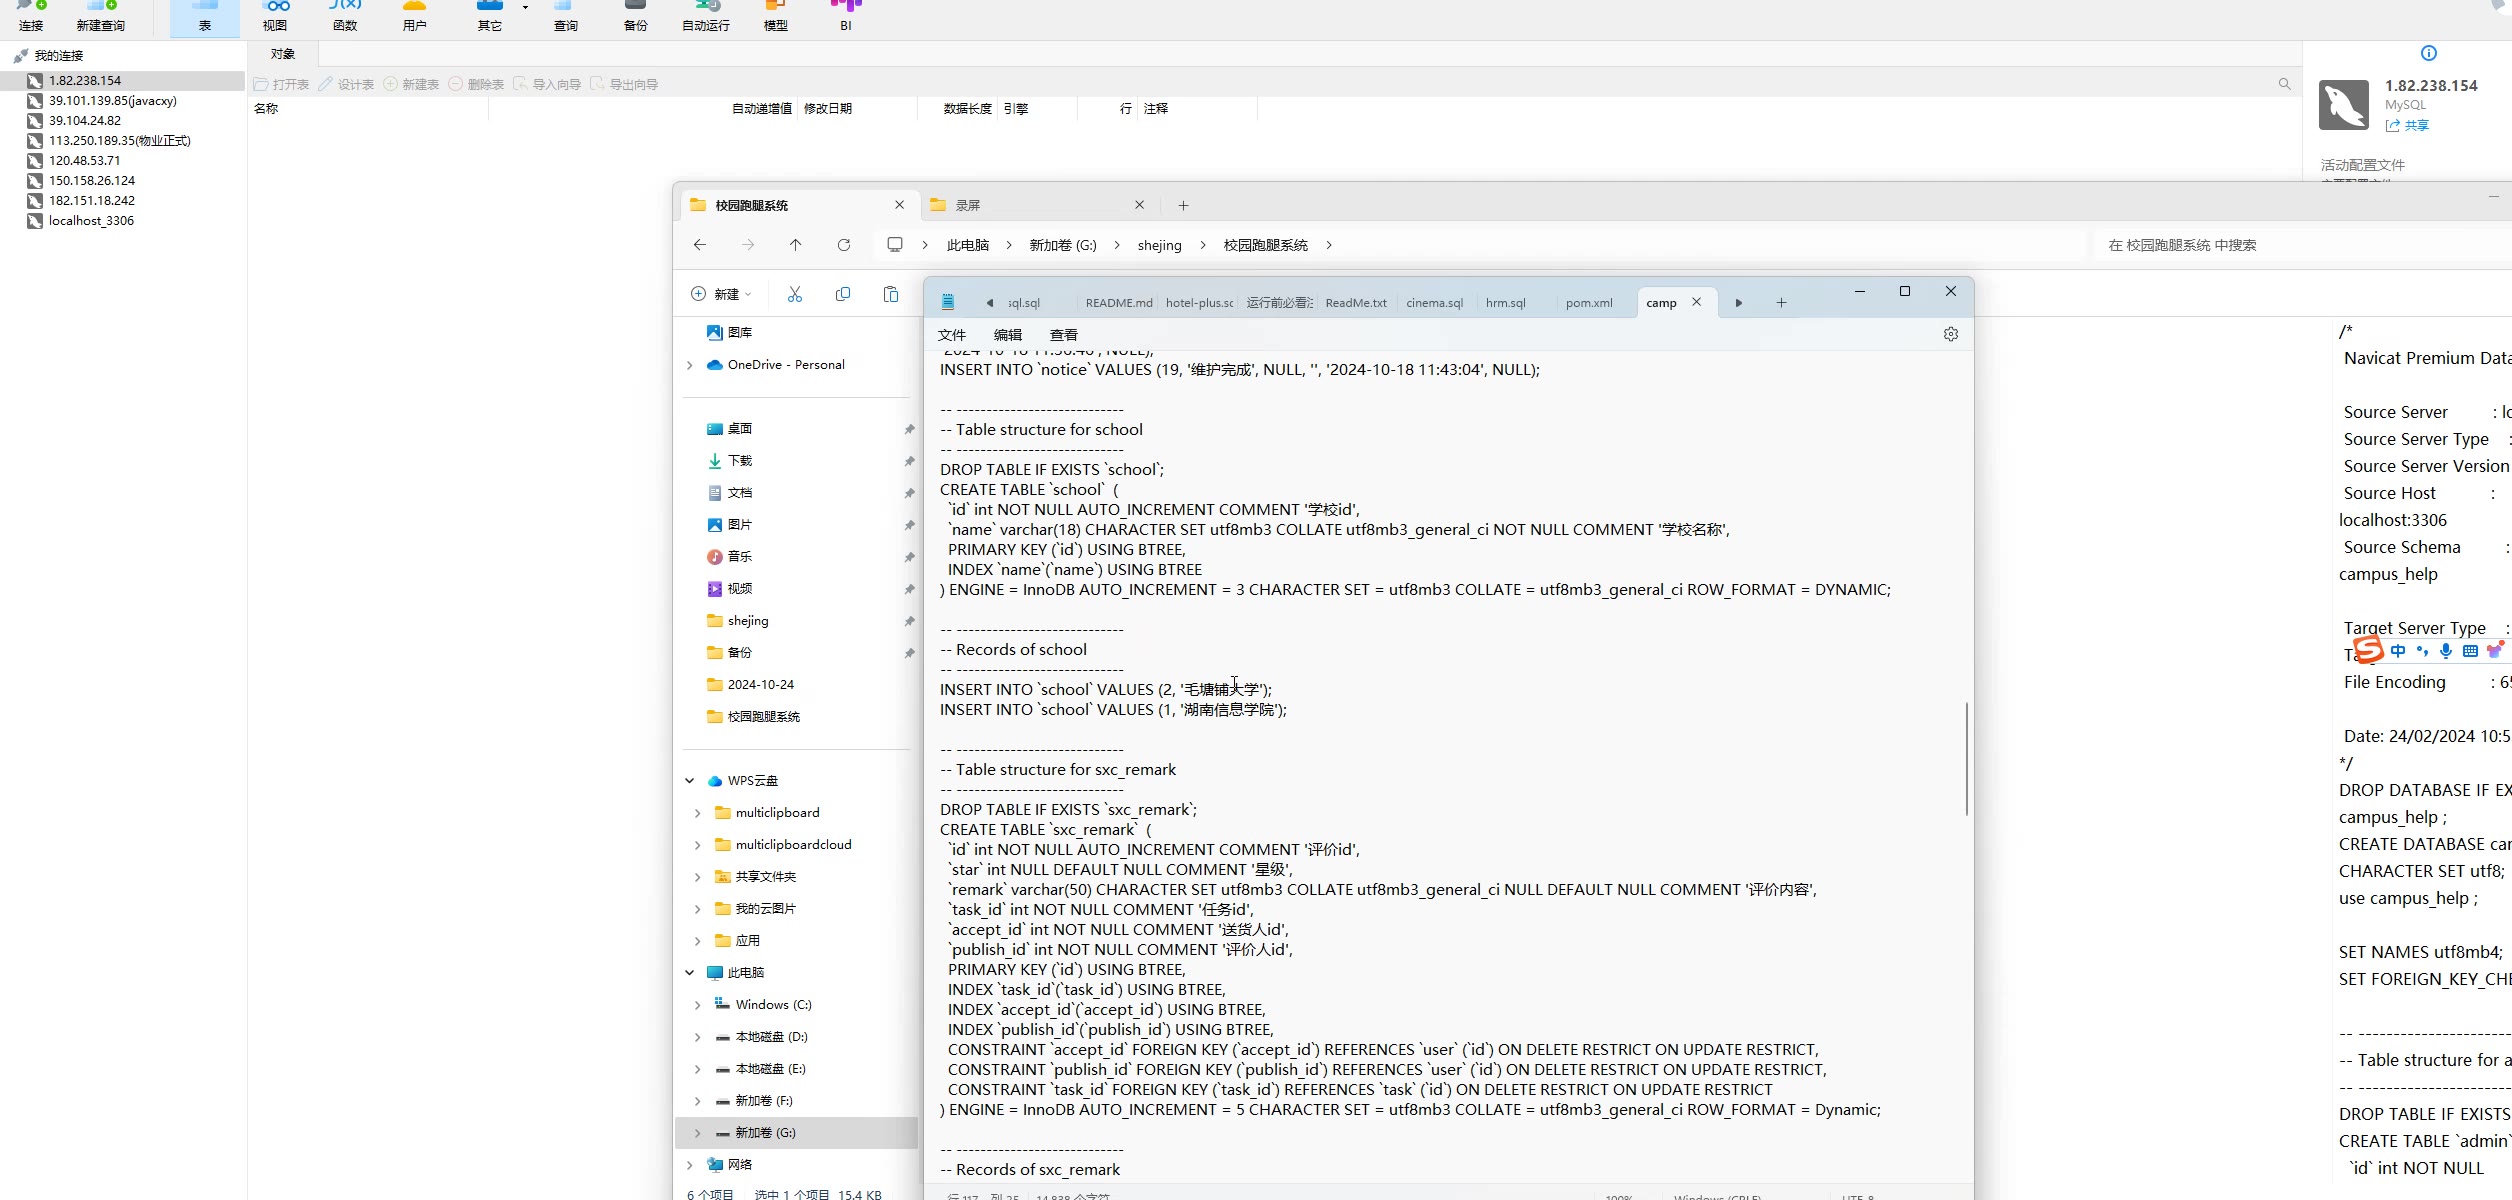Click the BI icon in Navicat toolbar
This screenshot has width=2512, height=1200.
pos(846,15)
